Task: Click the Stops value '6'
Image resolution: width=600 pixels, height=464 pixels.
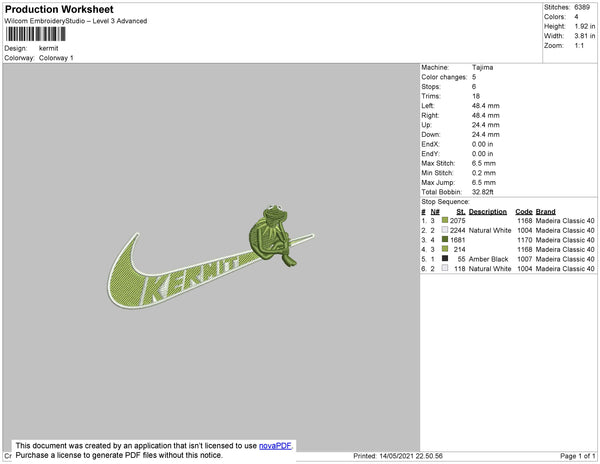Action: (474, 86)
